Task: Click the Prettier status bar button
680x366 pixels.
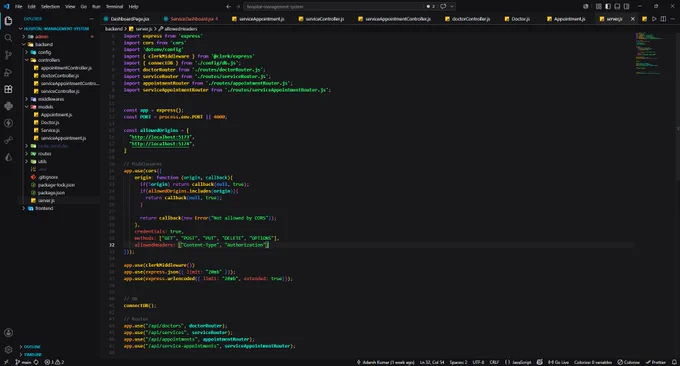Action: [656, 362]
